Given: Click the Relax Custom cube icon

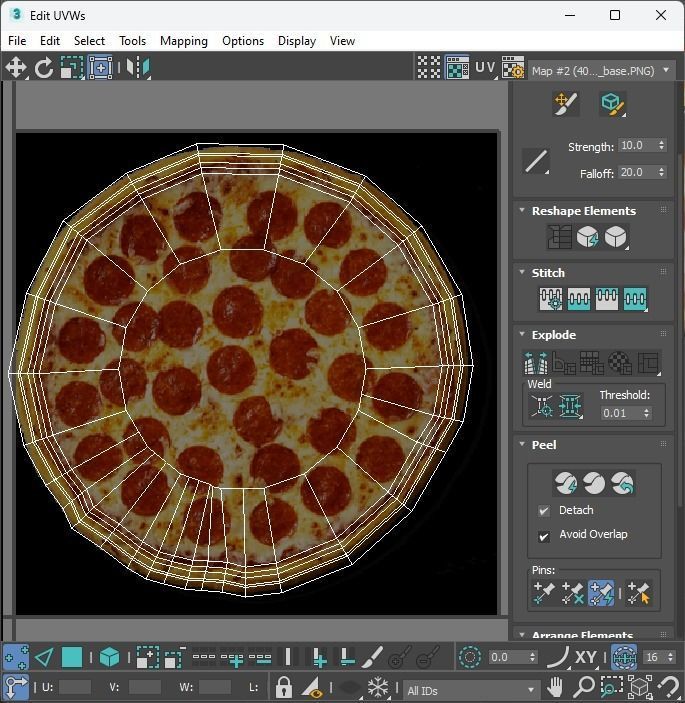Looking at the screenshot, I should (616, 236).
